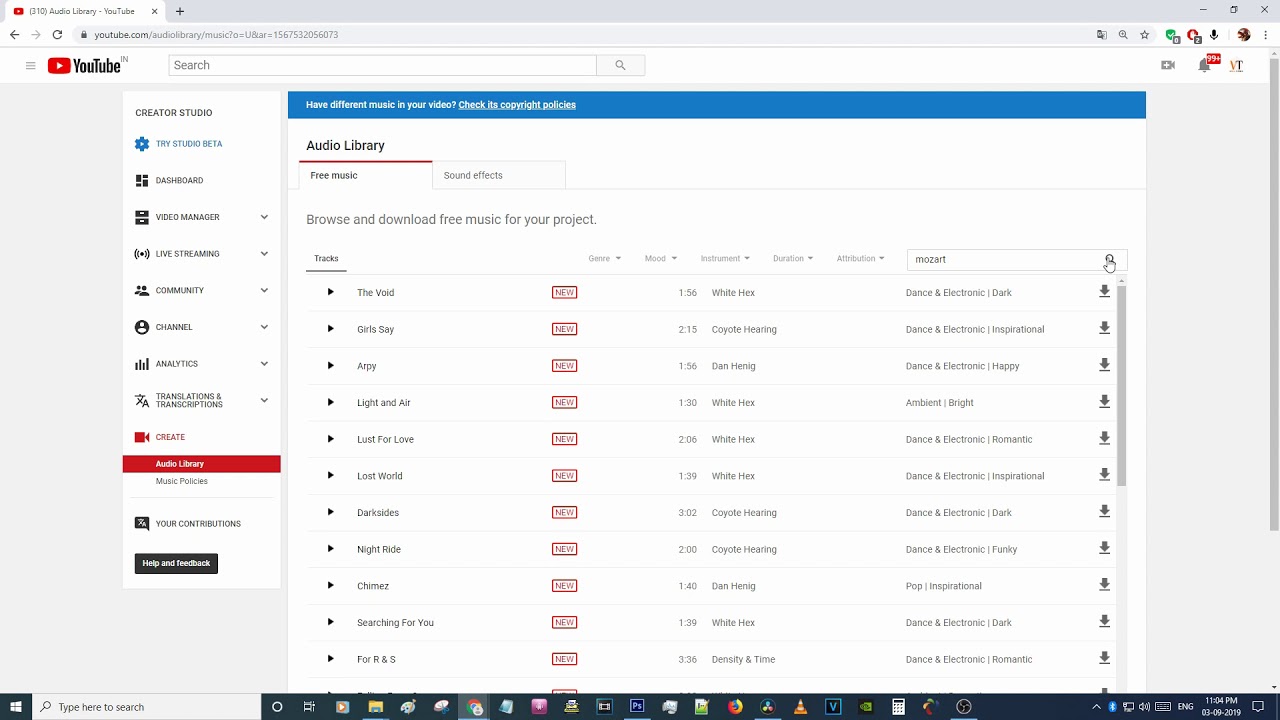Select the Free music tab
The width and height of the screenshot is (1280, 720).
point(366,175)
